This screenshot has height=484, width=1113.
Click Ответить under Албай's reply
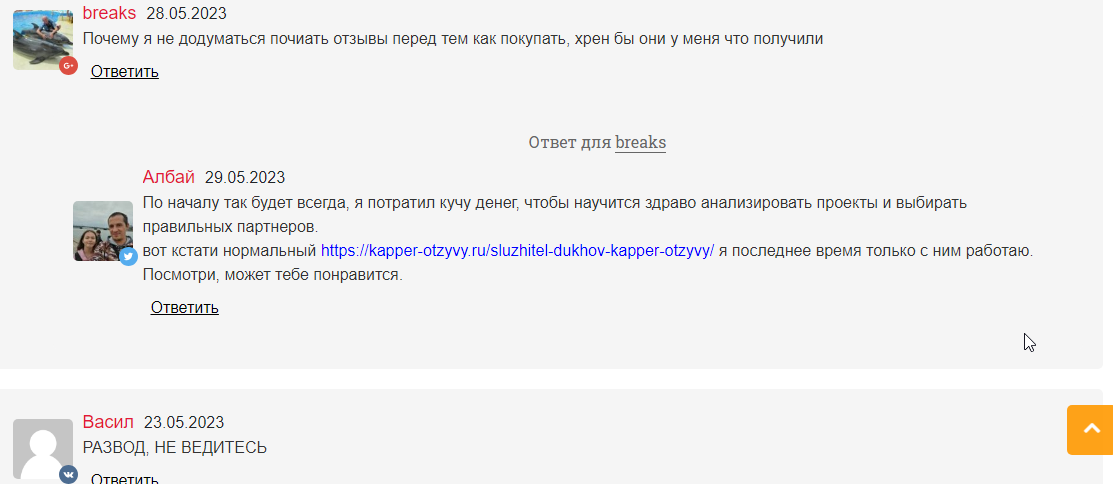(x=185, y=307)
